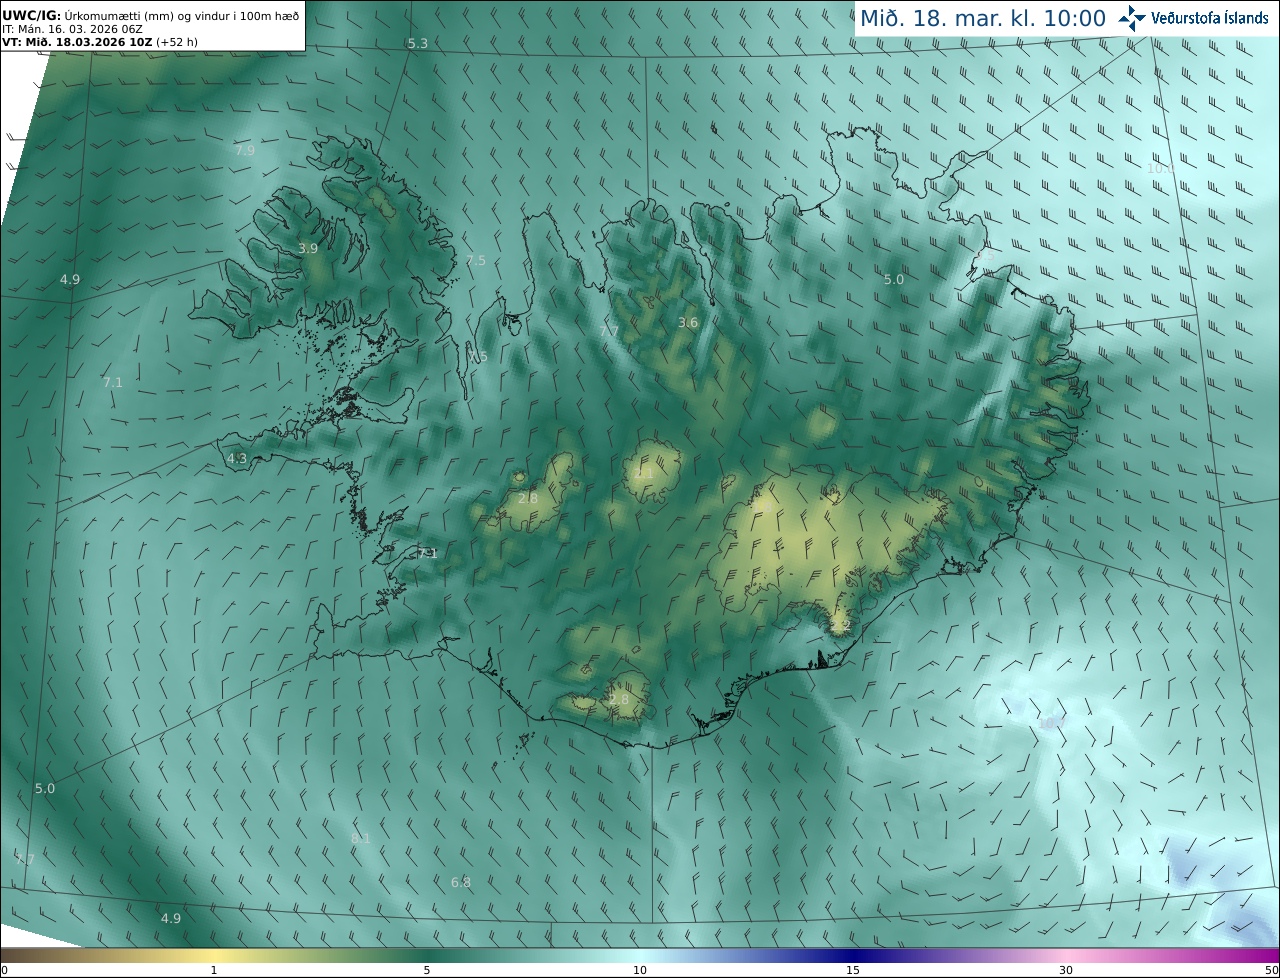Click the Veðurstofa Íslands wordmark text
1280x978 pixels.
click(x=1210, y=18)
